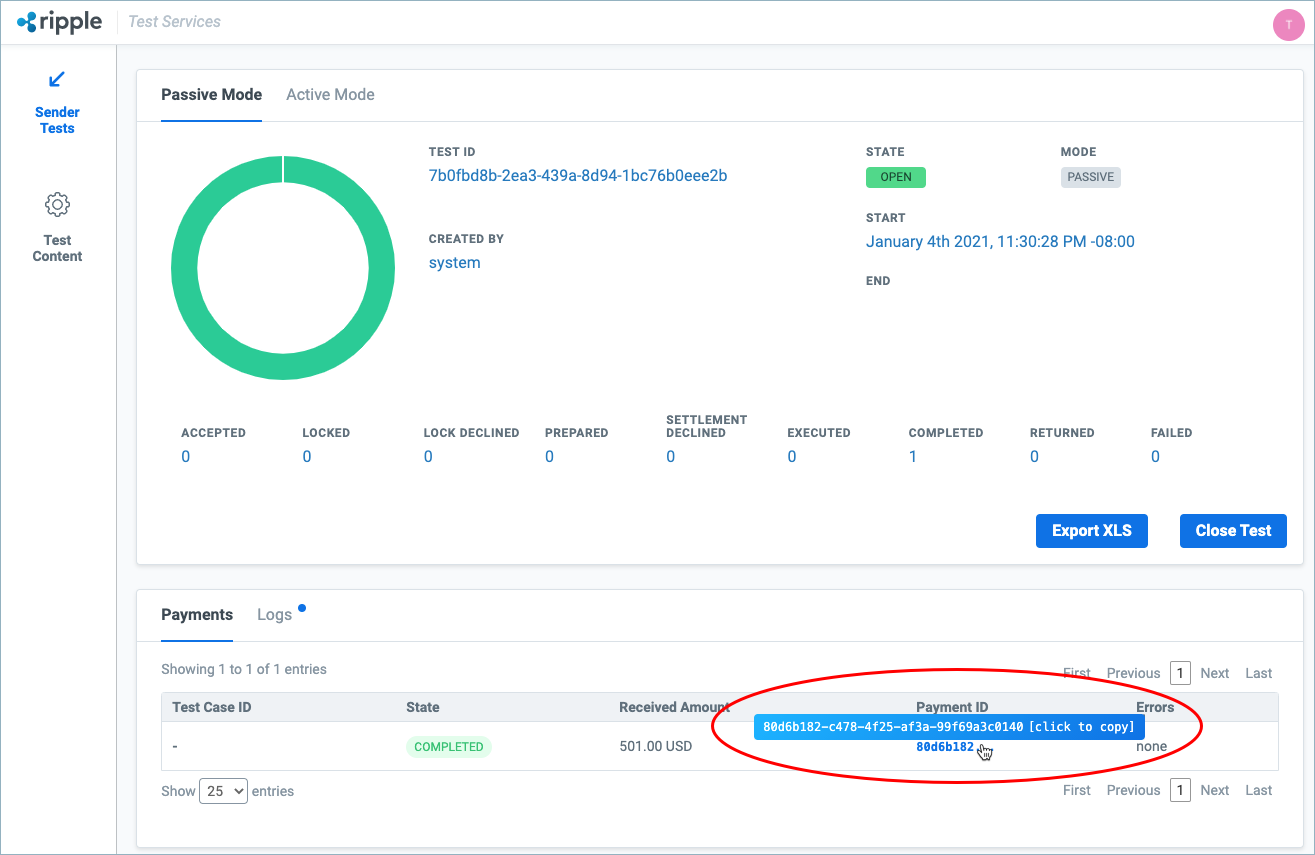Click the green donut chart
Image resolution: width=1315 pixels, height=855 pixels.
point(283,160)
